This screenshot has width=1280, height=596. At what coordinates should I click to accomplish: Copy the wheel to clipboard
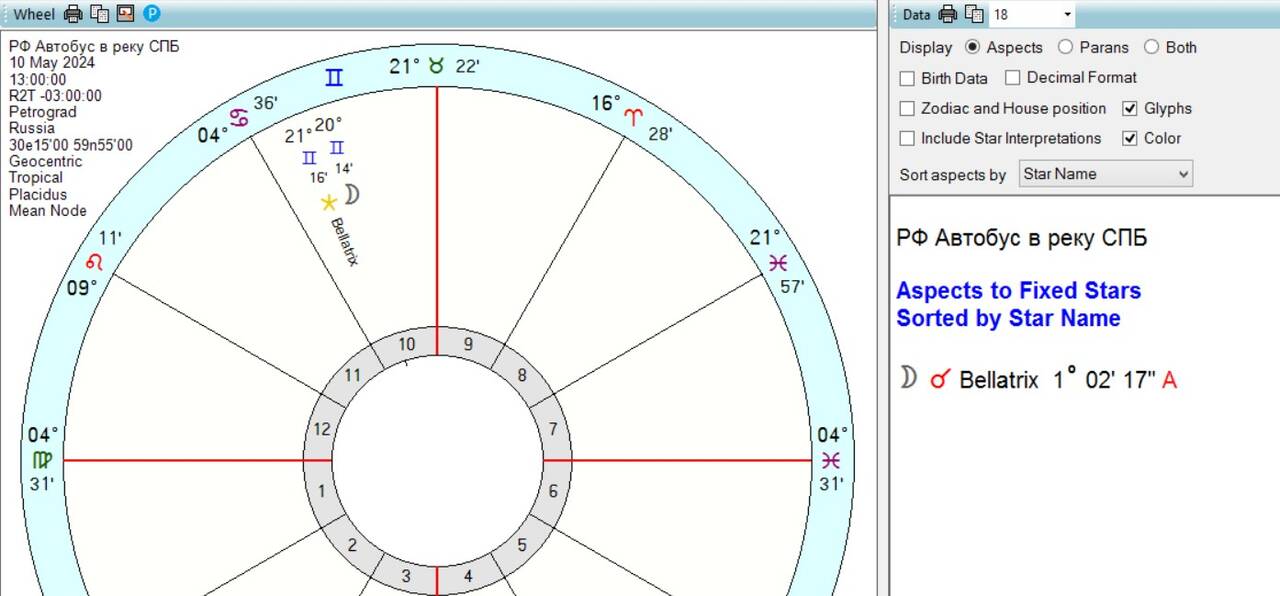[100, 14]
